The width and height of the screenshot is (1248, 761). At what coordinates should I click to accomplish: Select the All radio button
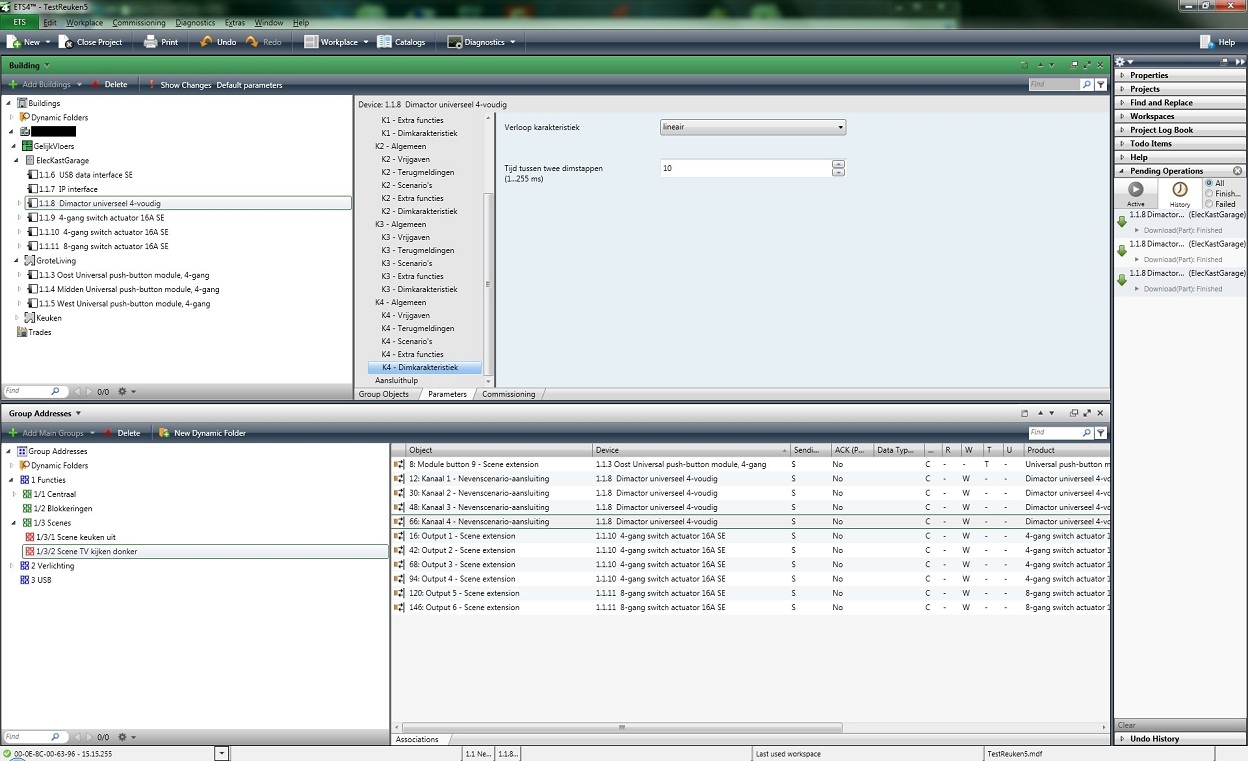[x=1209, y=184]
